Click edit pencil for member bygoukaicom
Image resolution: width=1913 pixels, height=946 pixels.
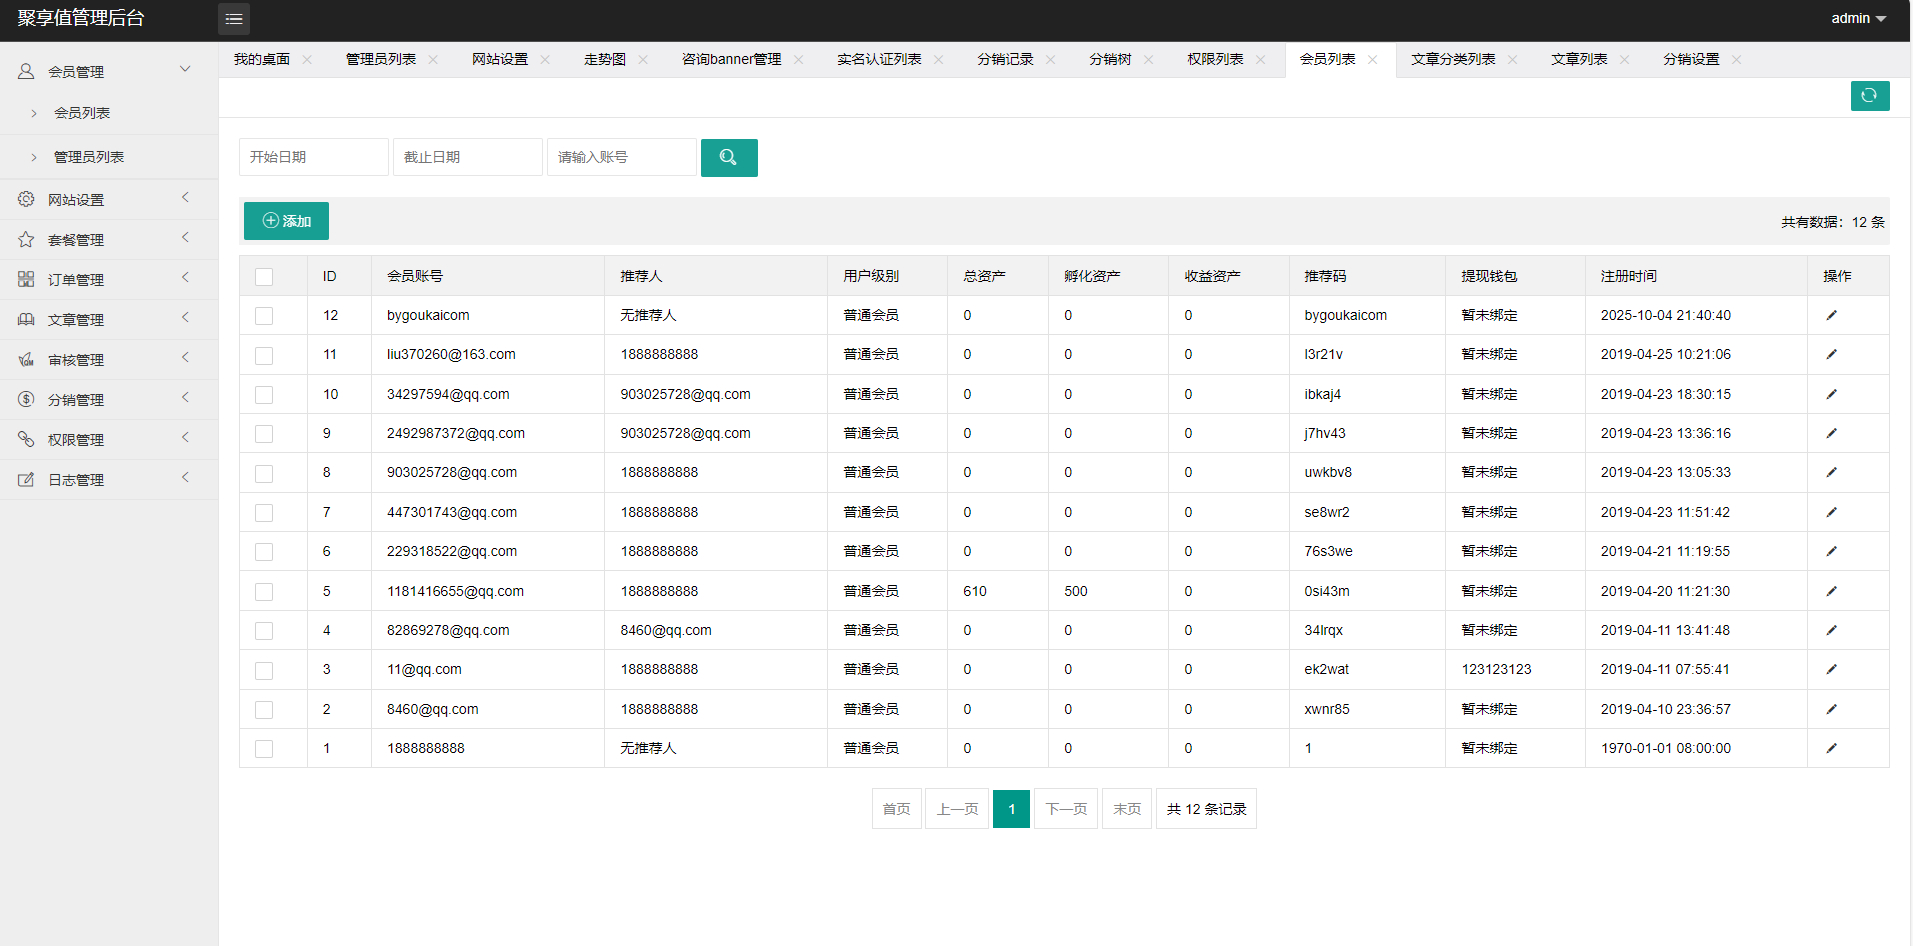(x=1831, y=315)
